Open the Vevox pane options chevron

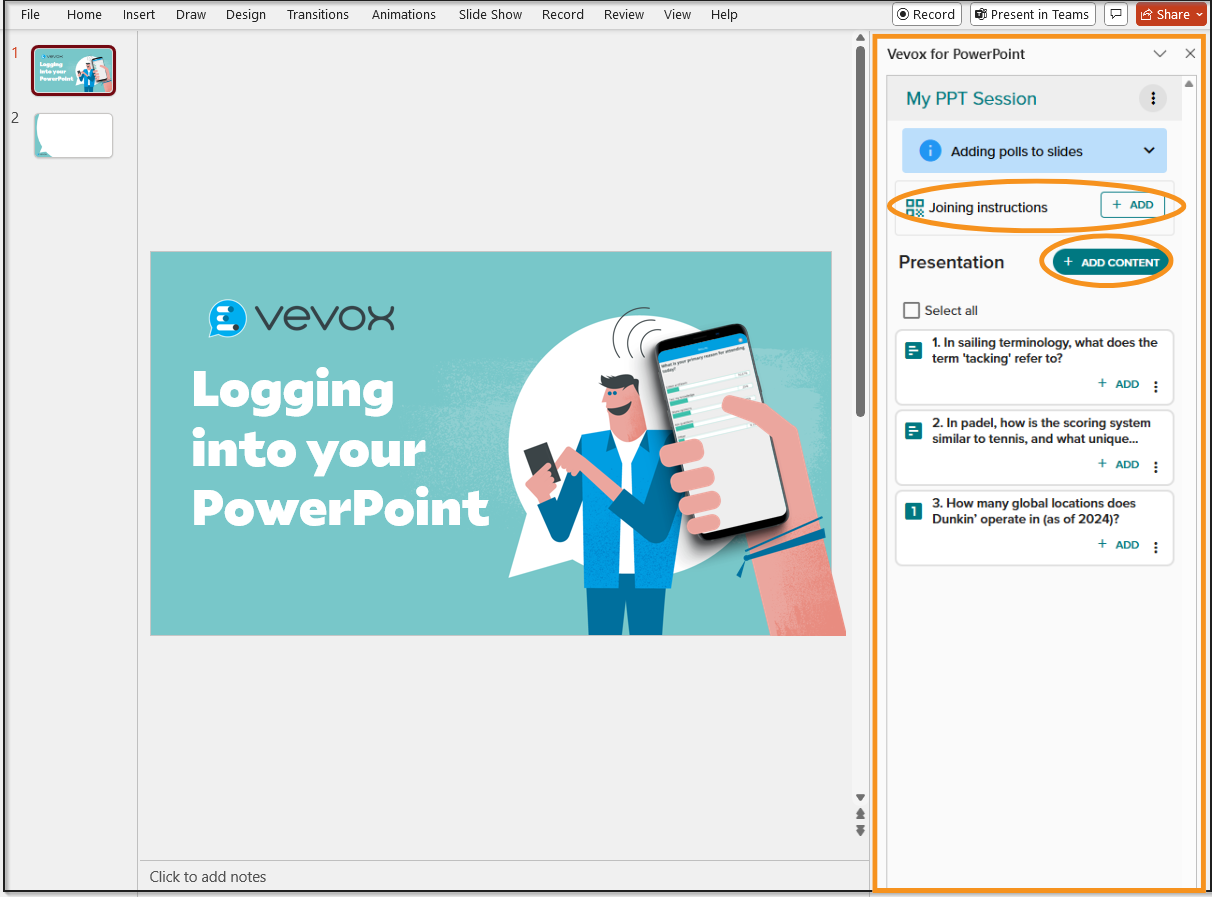[x=1160, y=54]
